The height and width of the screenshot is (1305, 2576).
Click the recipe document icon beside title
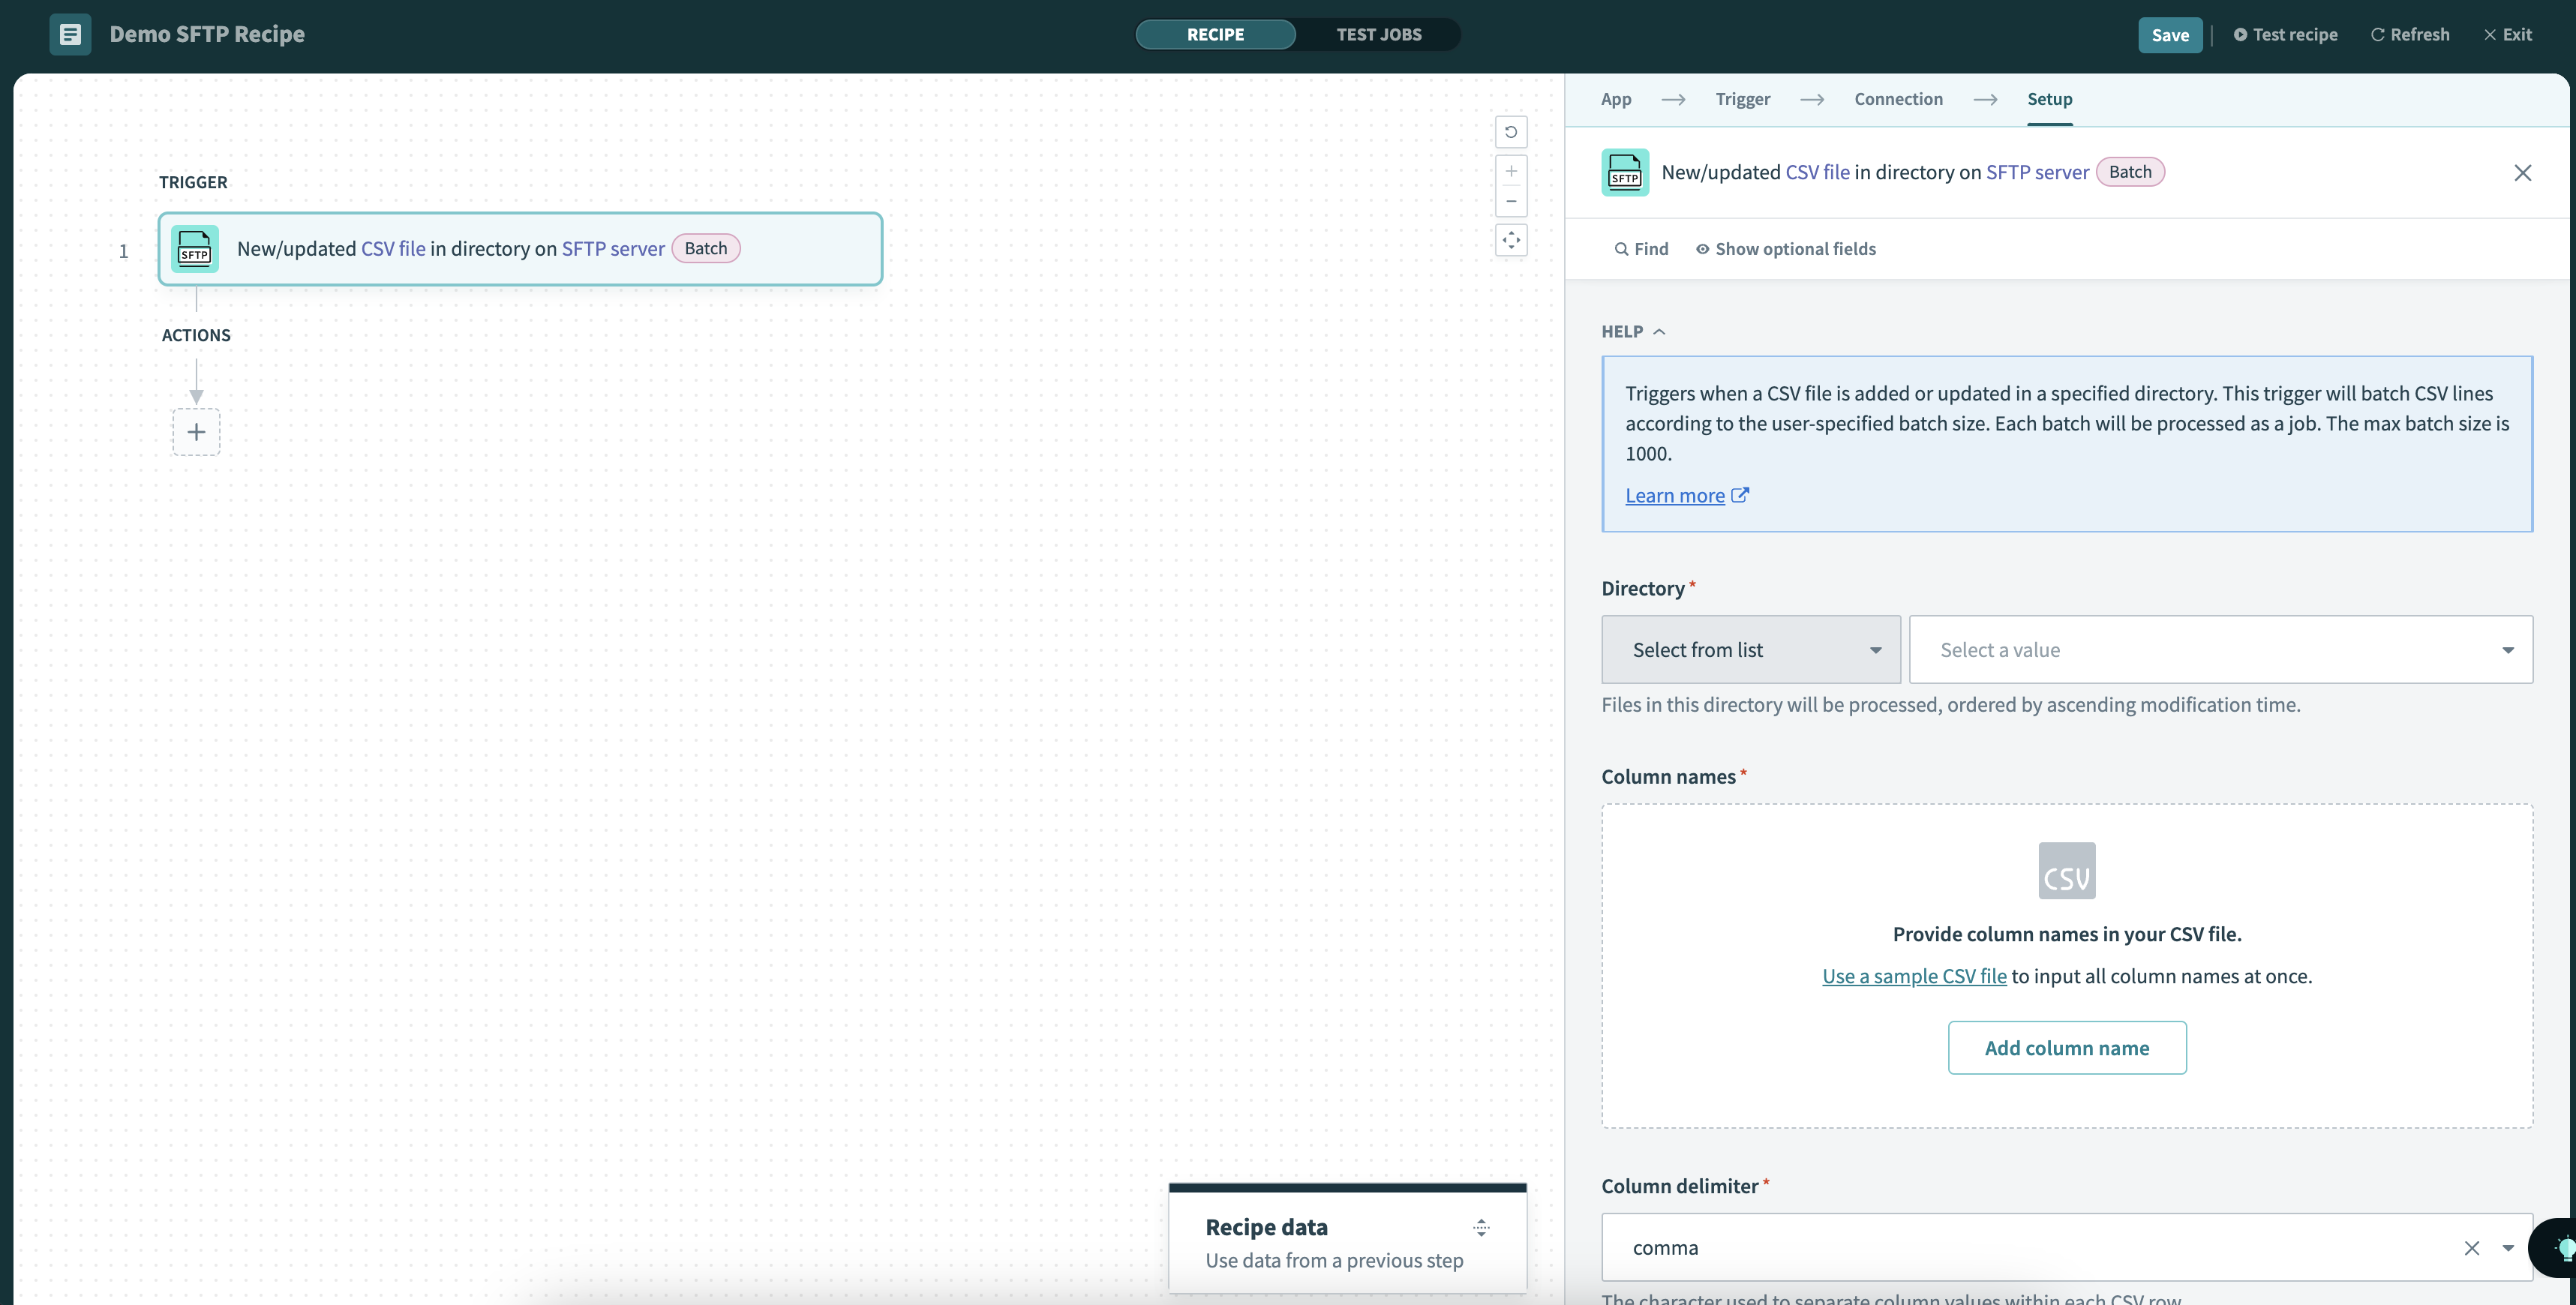pyautogui.click(x=70, y=34)
